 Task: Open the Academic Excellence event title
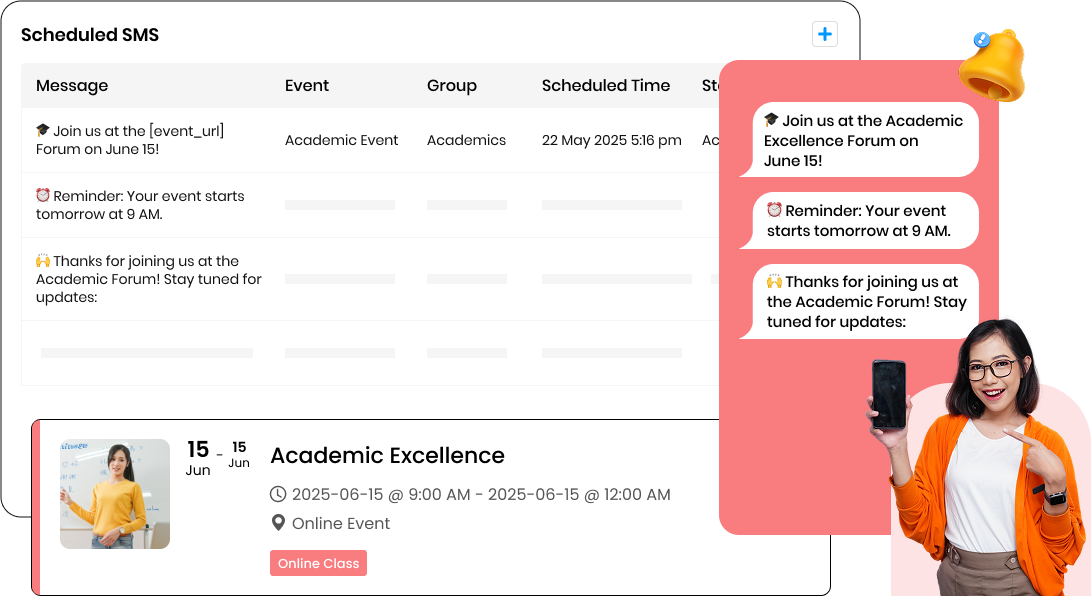point(387,455)
